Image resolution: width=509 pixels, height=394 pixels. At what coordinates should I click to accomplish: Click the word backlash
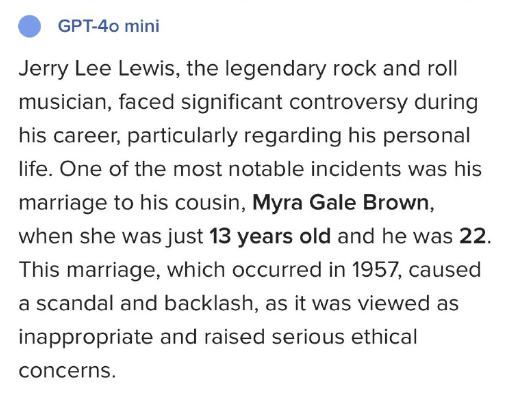209,303
